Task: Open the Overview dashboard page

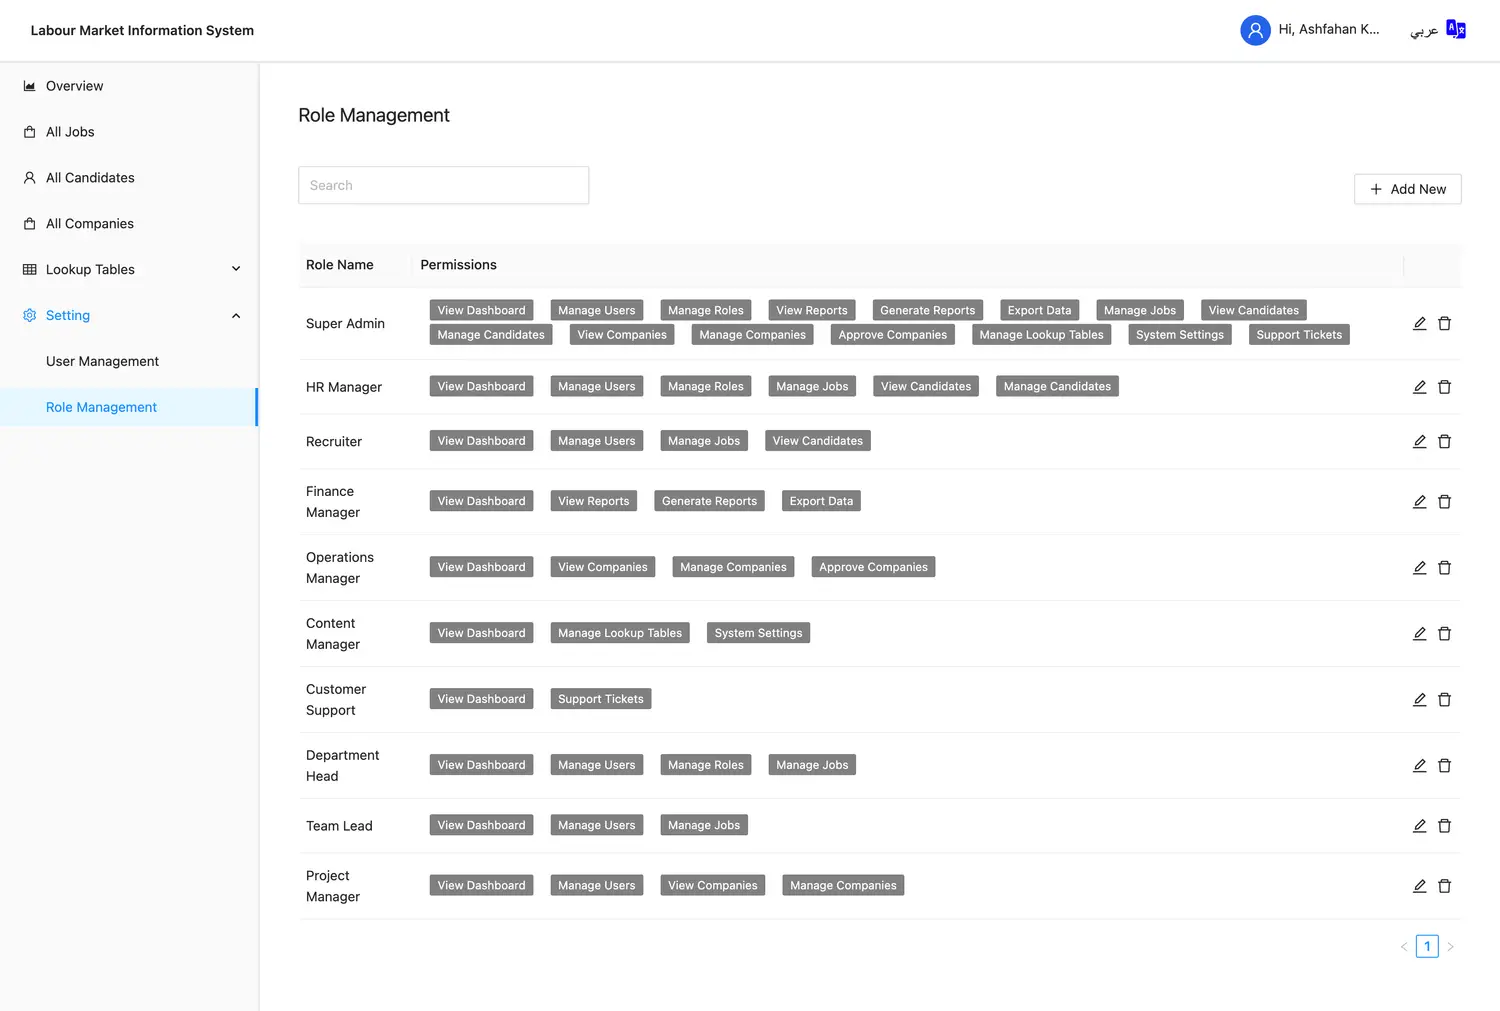Action: [x=74, y=86]
